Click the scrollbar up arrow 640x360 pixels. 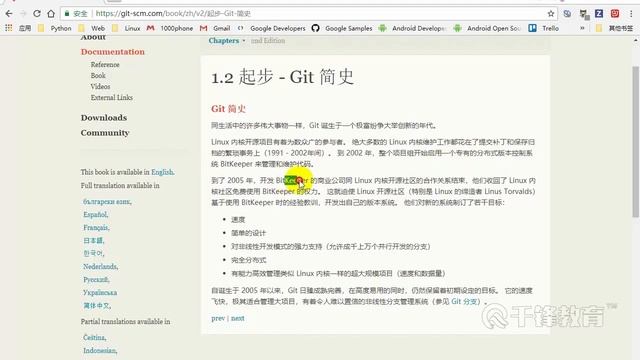point(636,40)
